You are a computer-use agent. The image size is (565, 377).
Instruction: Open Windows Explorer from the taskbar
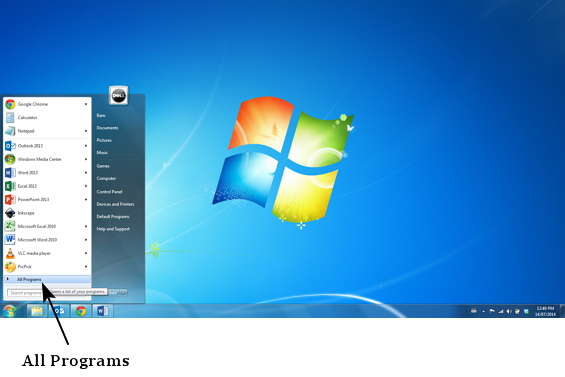tap(37, 311)
